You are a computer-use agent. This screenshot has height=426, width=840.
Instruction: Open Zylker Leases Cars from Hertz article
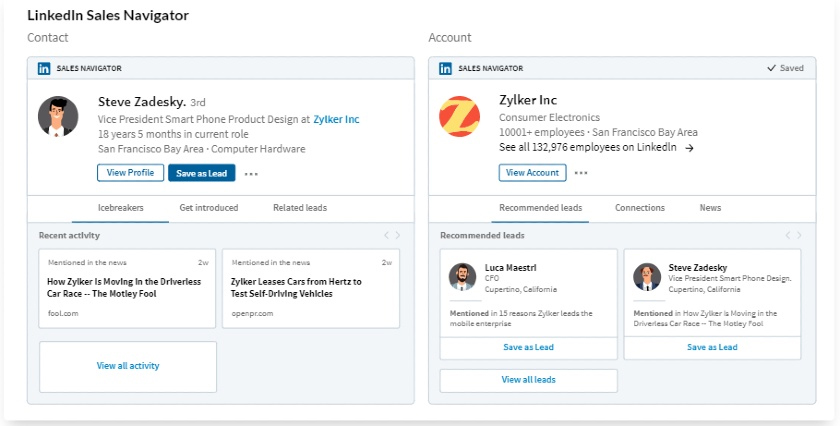pyautogui.click(x=296, y=288)
